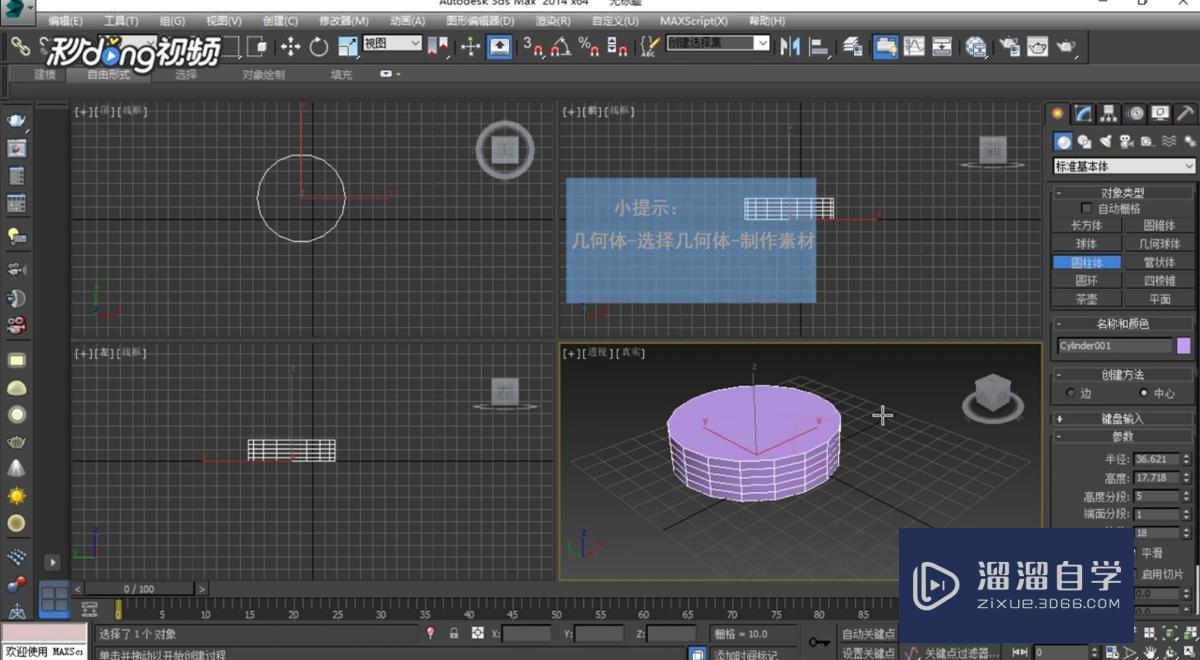Open the Shapes category in the command panel
Image resolution: width=1200 pixels, height=660 pixels.
[1084, 141]
